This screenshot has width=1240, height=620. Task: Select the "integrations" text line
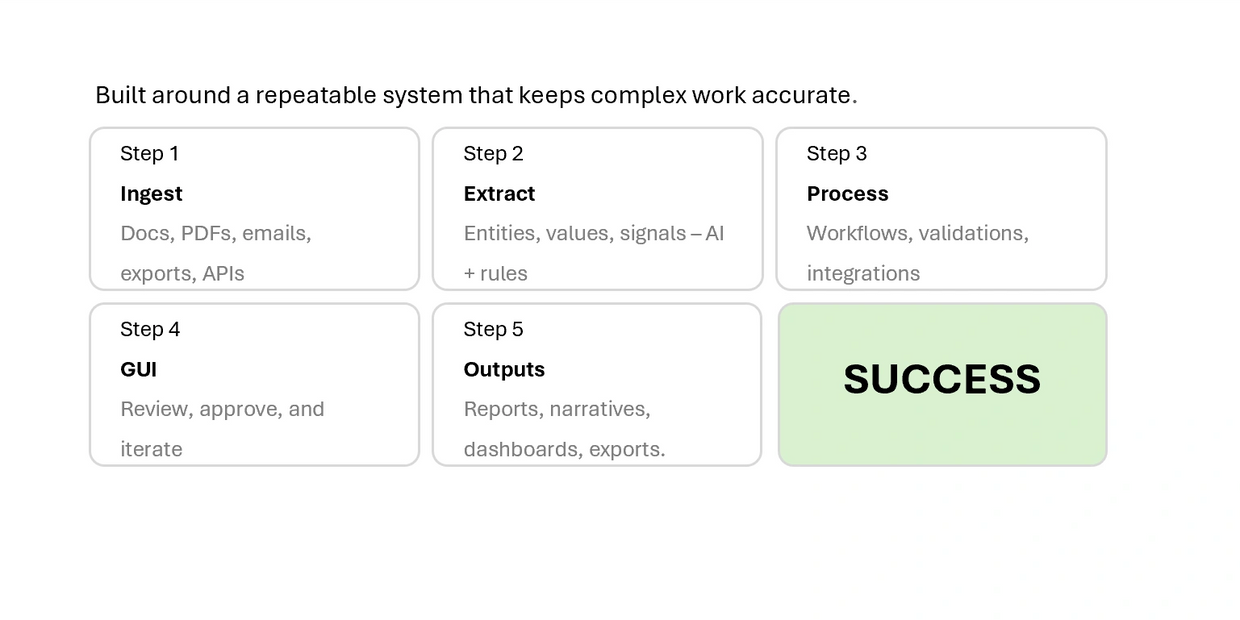[x=863, y=273]
